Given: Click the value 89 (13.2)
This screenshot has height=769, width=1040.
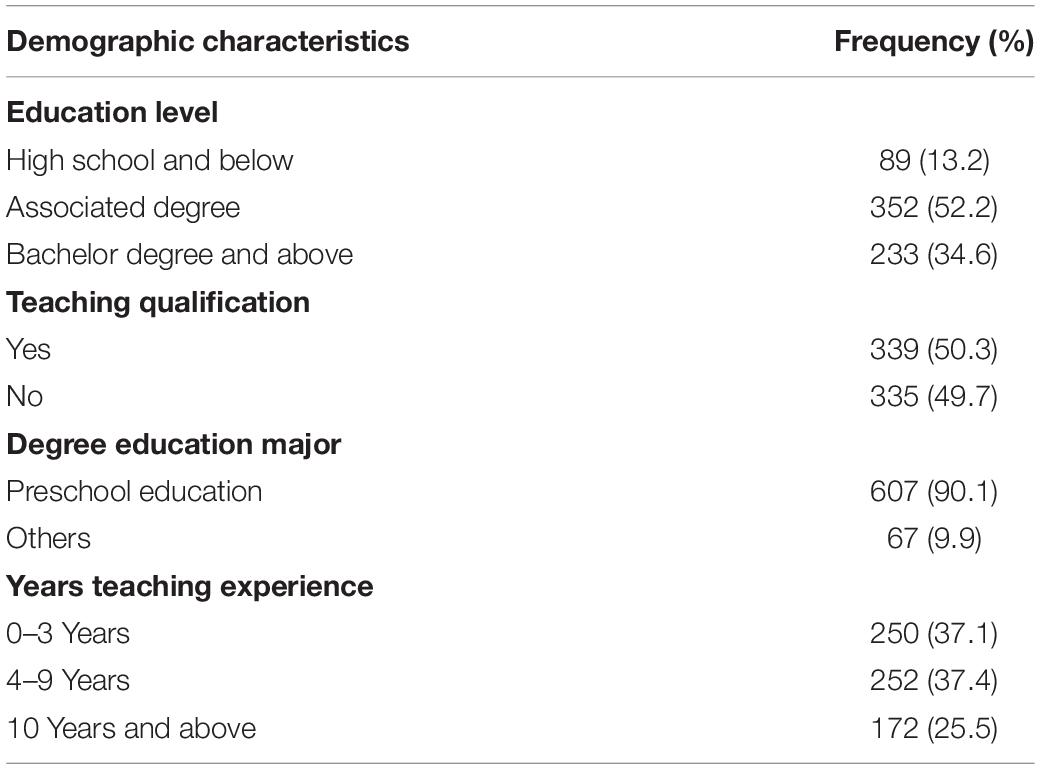Looking at the screenshot, I should click(934, 161).
